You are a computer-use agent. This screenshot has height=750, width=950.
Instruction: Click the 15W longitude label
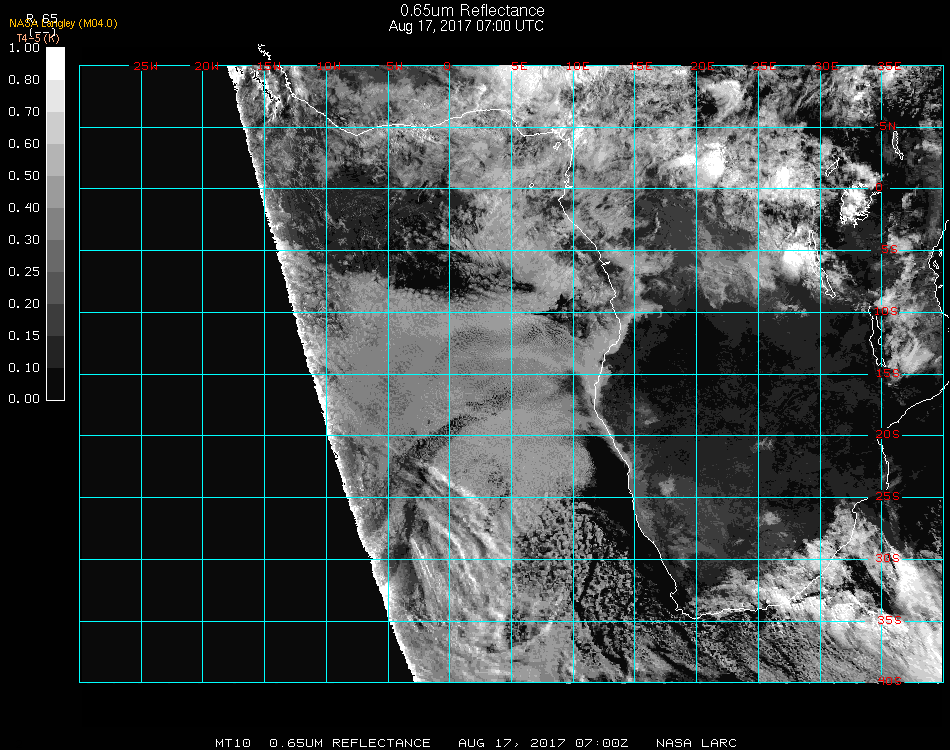pyautogui.click(x=269, y=66)
